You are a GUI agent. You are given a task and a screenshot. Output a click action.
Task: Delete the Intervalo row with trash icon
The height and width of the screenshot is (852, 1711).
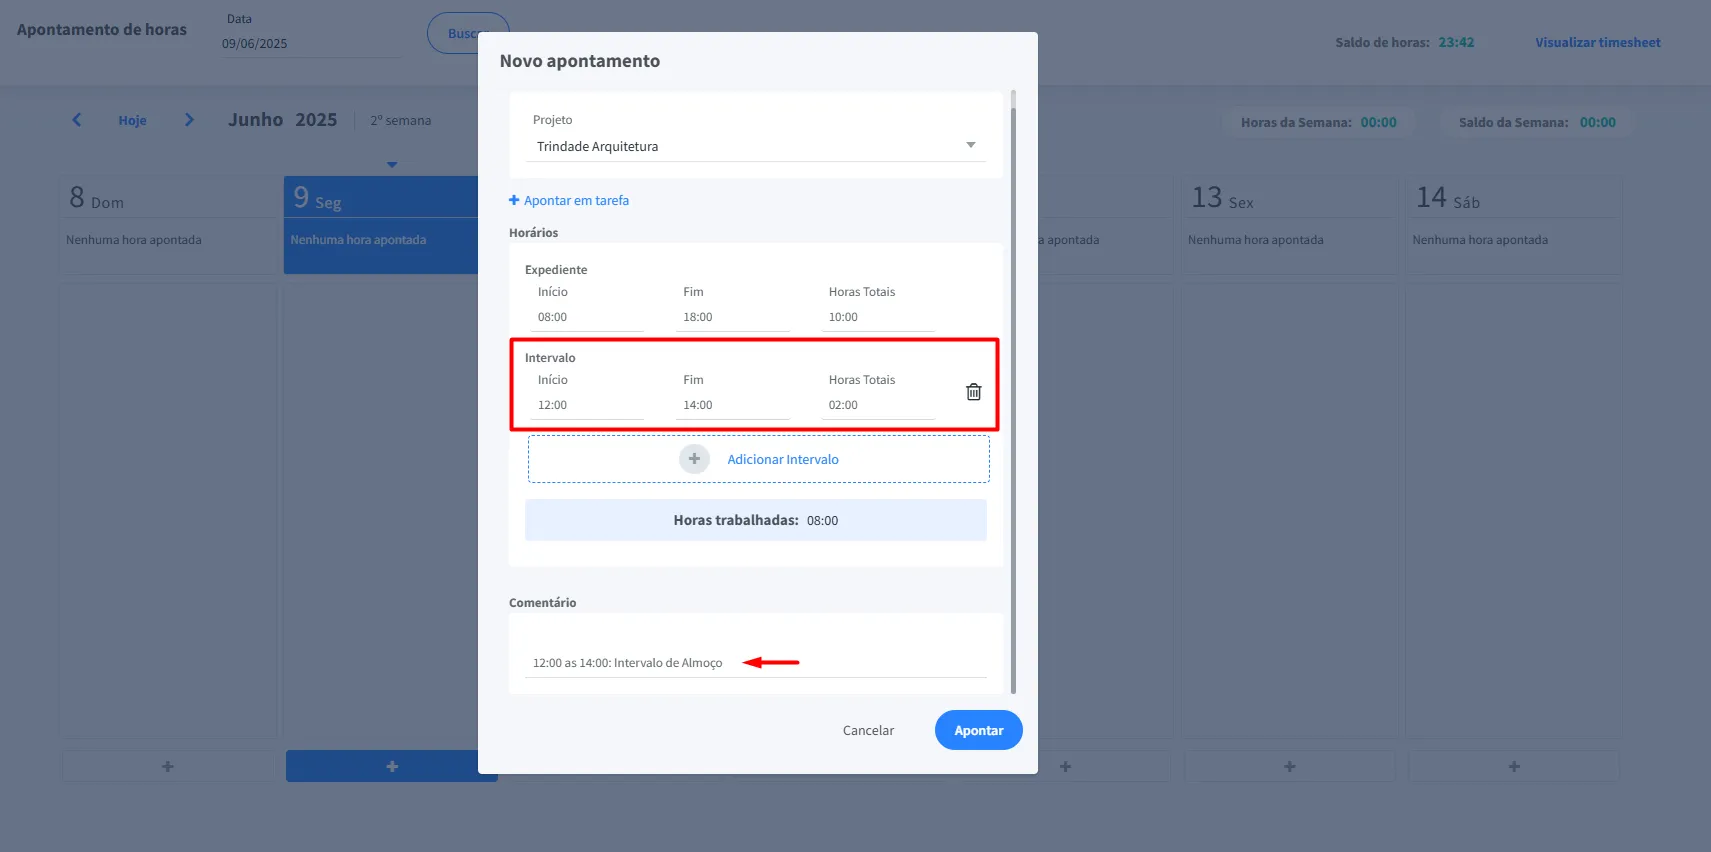click(x=973, y=392)
